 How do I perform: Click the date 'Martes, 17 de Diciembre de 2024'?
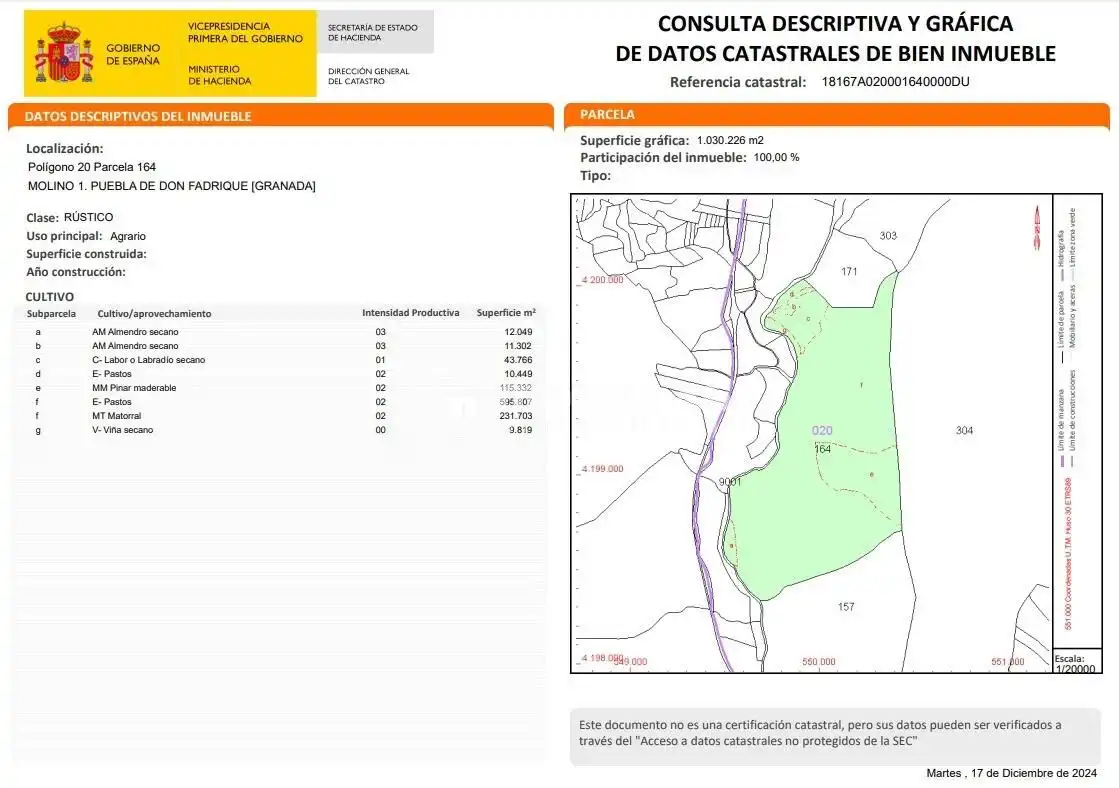click(1011, 773)
